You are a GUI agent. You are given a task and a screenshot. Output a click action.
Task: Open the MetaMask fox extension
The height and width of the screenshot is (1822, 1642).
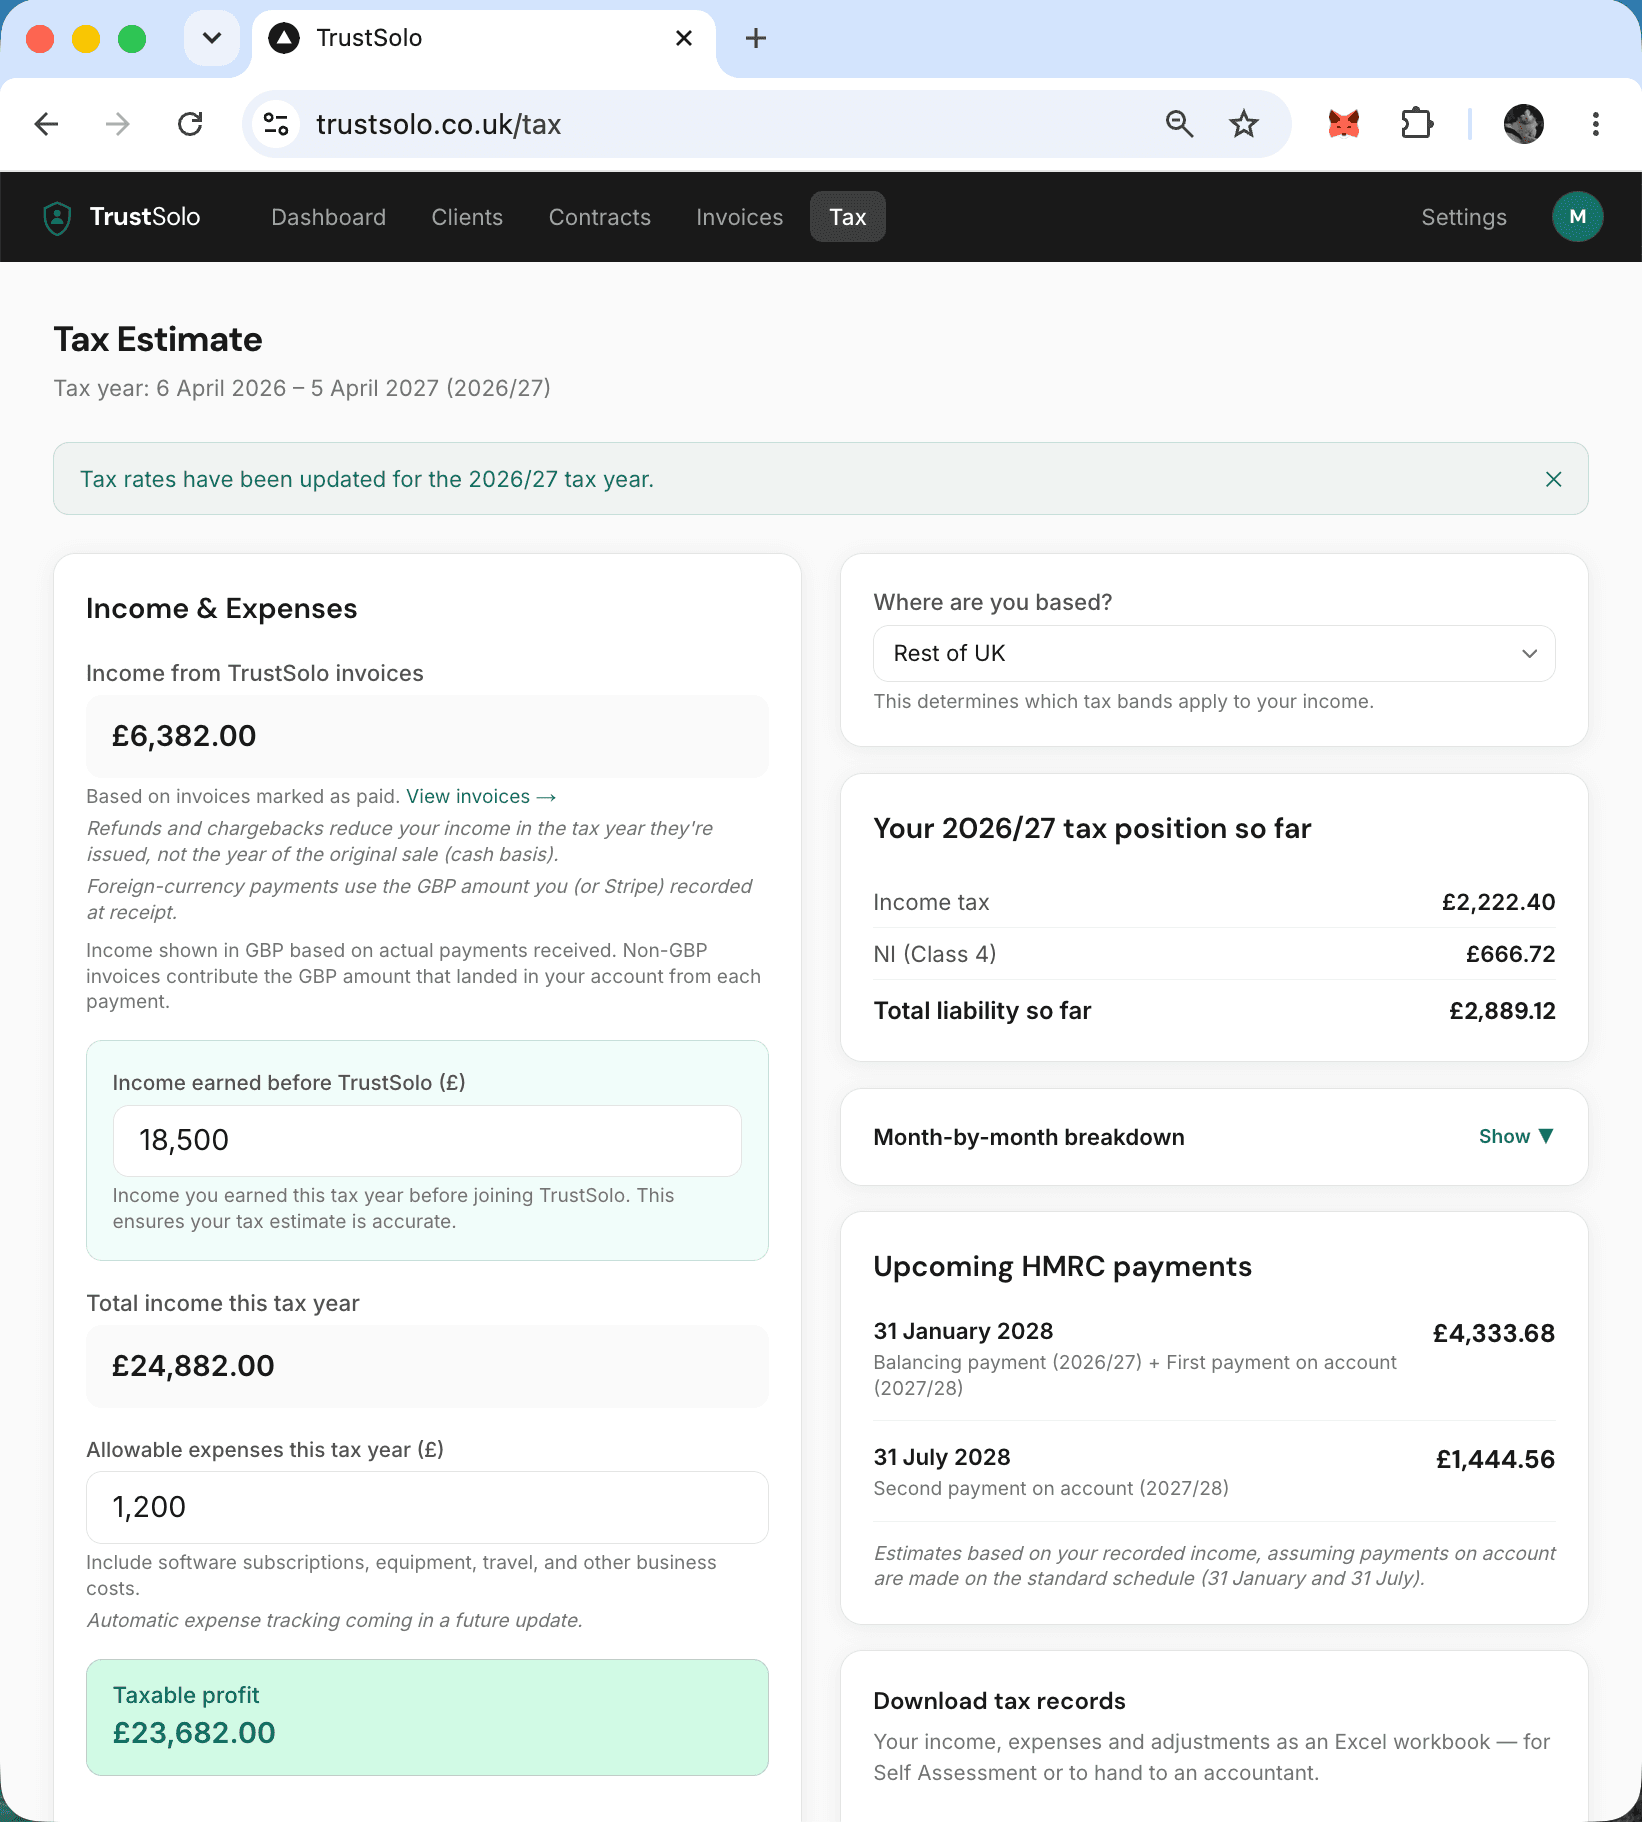pyautogui.click(x=1344, y=124)
